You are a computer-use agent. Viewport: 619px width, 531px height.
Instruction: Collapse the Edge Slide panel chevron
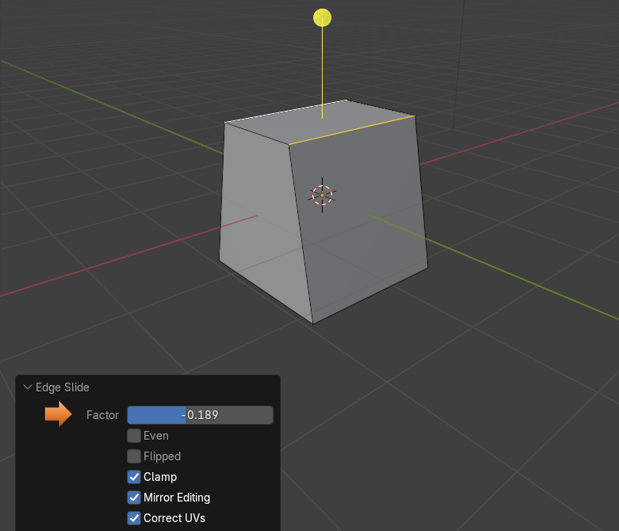click(28, 388)
